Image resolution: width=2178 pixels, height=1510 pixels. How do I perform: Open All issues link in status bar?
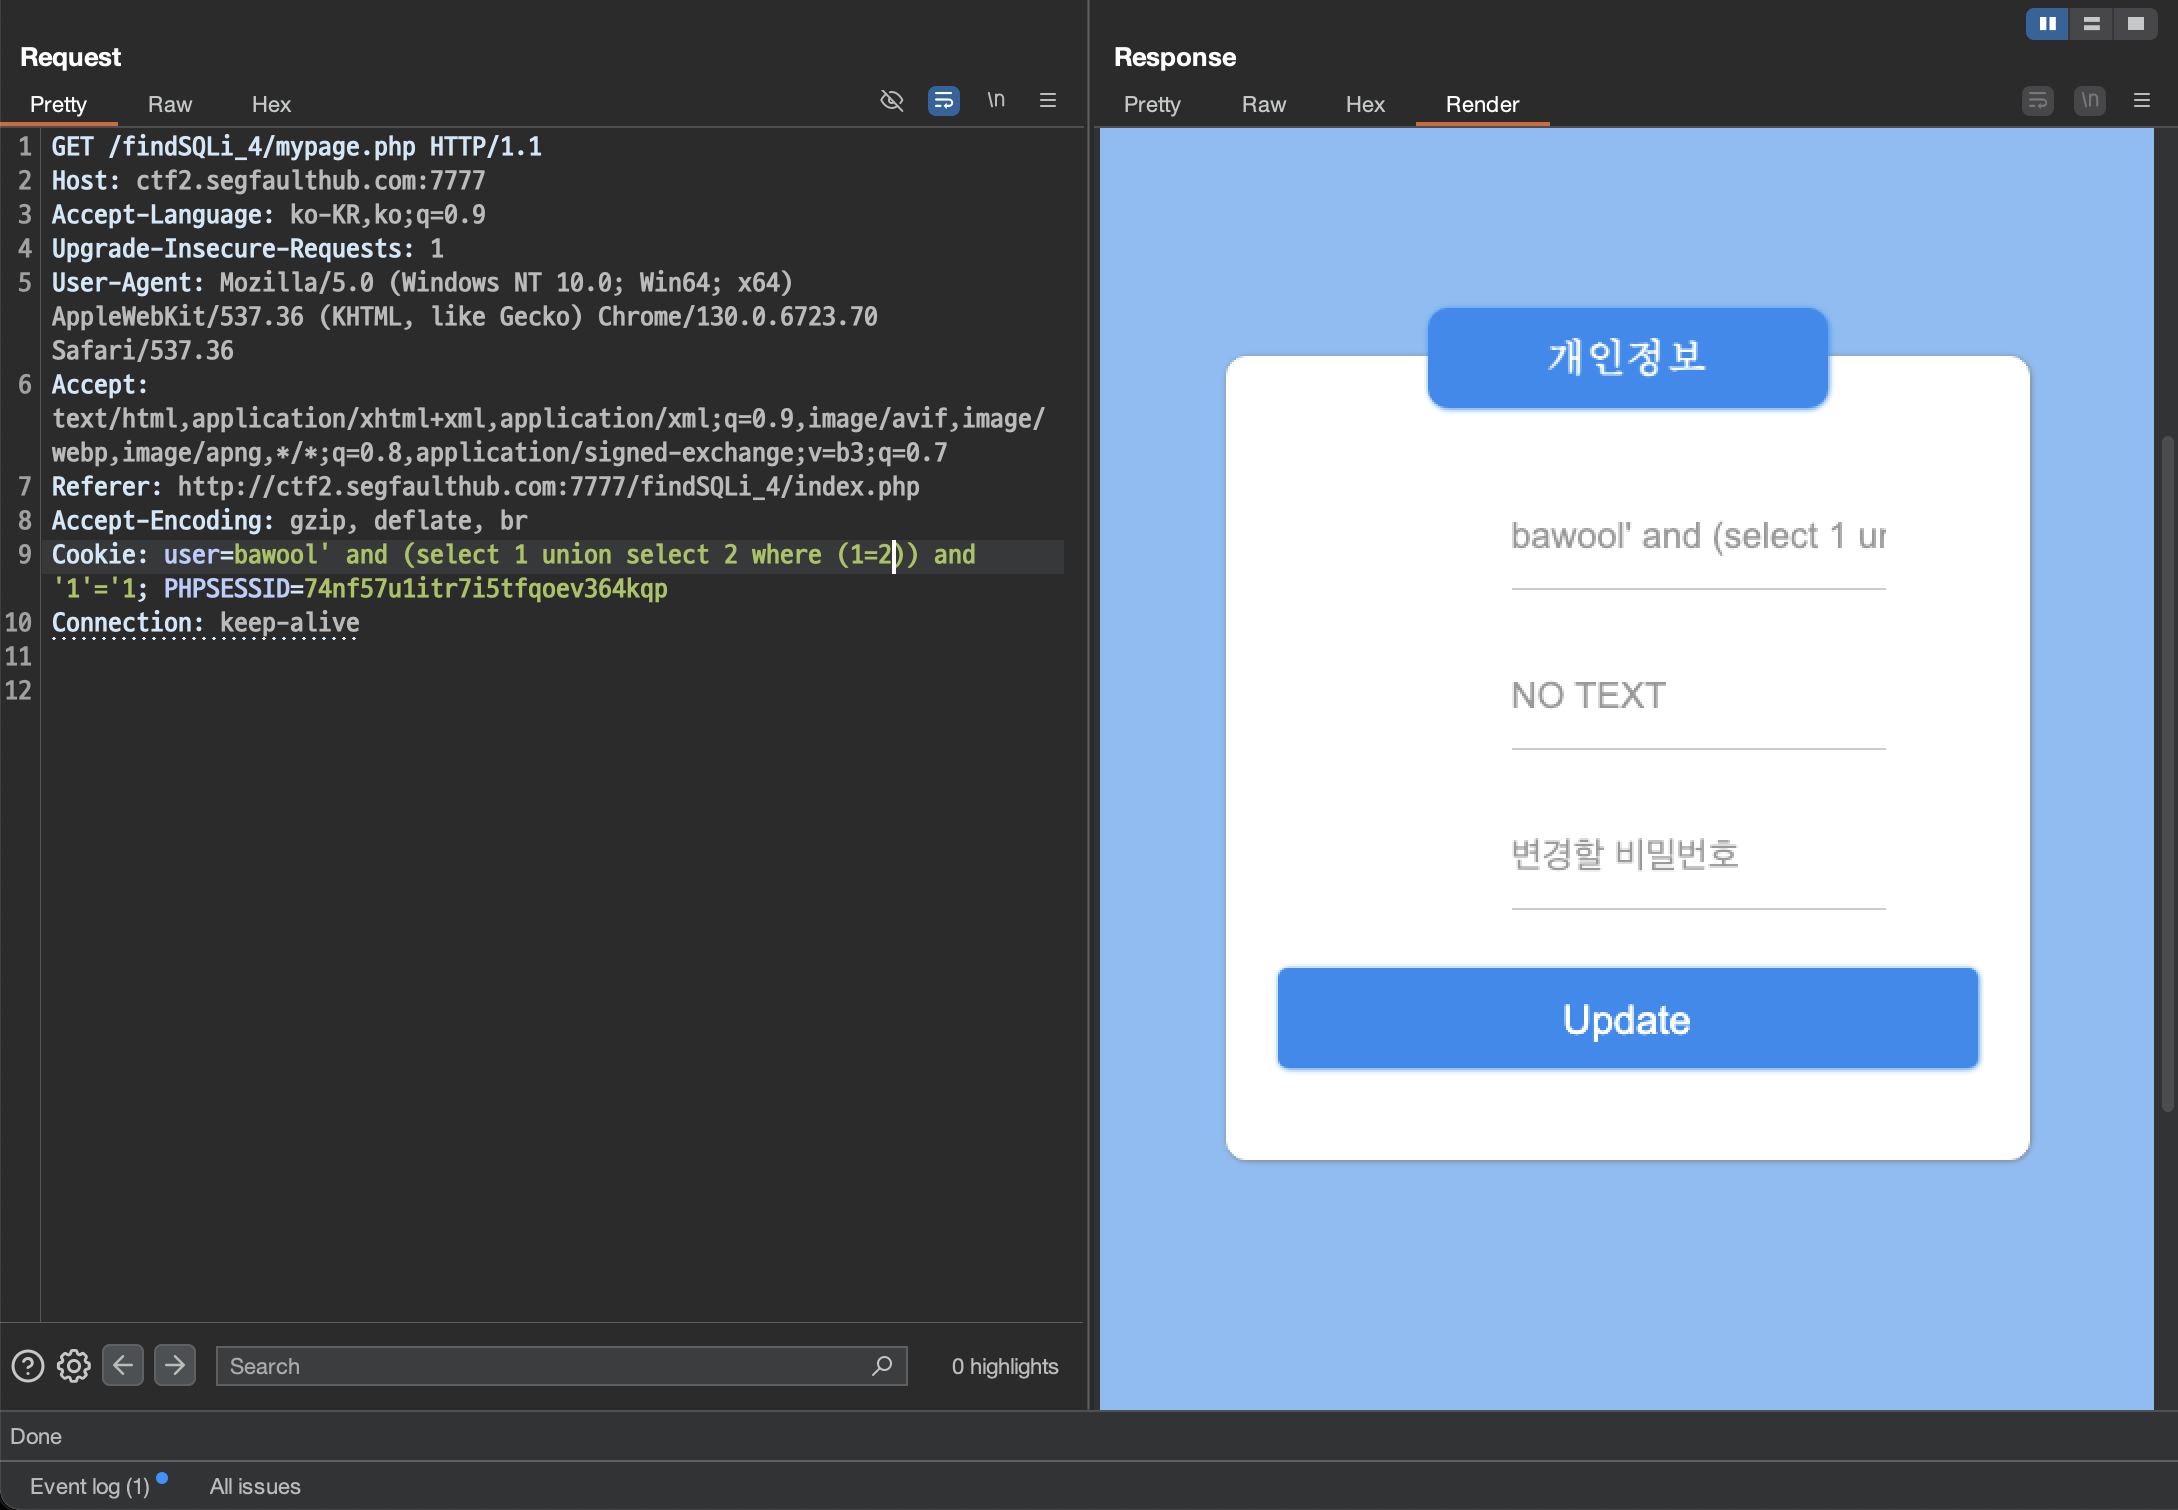coord(254,1486)
